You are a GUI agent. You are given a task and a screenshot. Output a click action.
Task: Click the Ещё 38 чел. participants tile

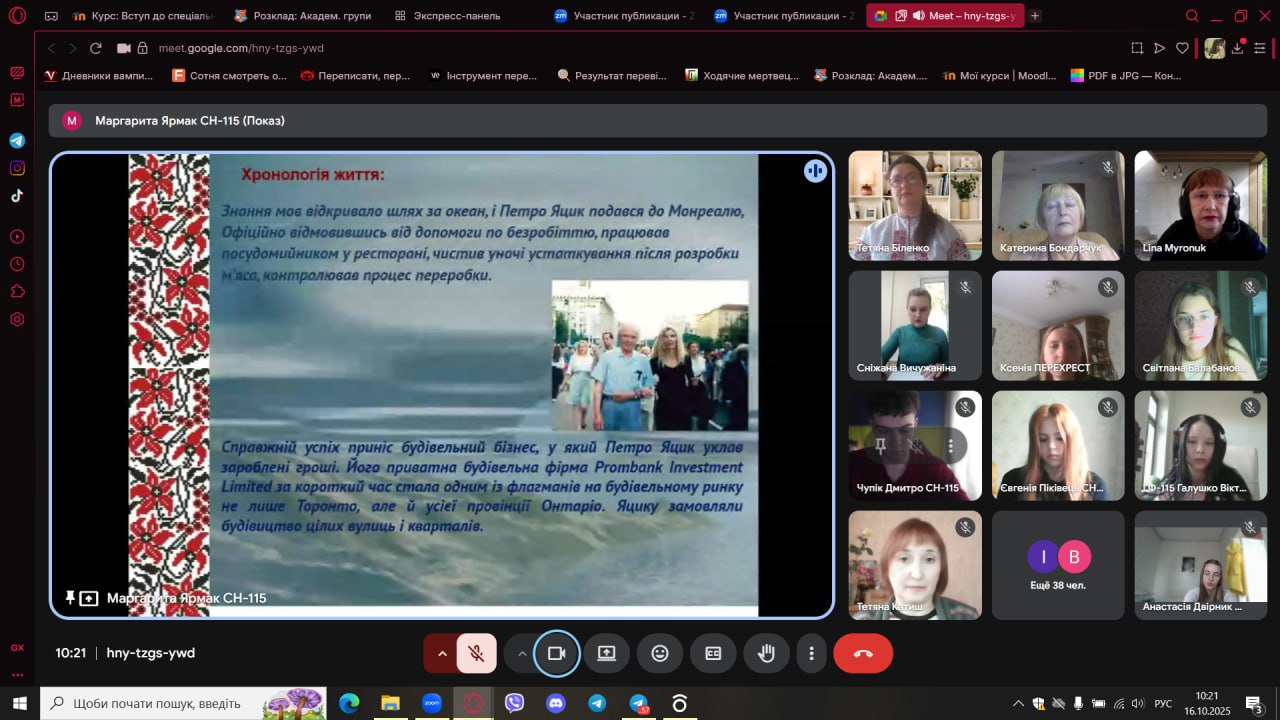tap(1058, 565)
